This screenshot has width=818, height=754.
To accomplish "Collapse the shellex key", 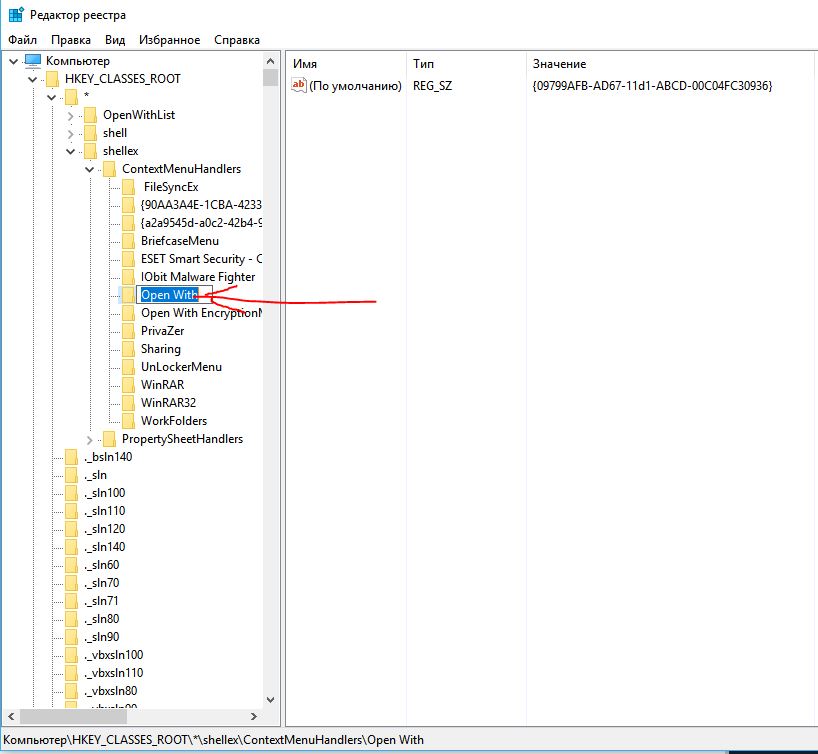I will pos(70,151).
